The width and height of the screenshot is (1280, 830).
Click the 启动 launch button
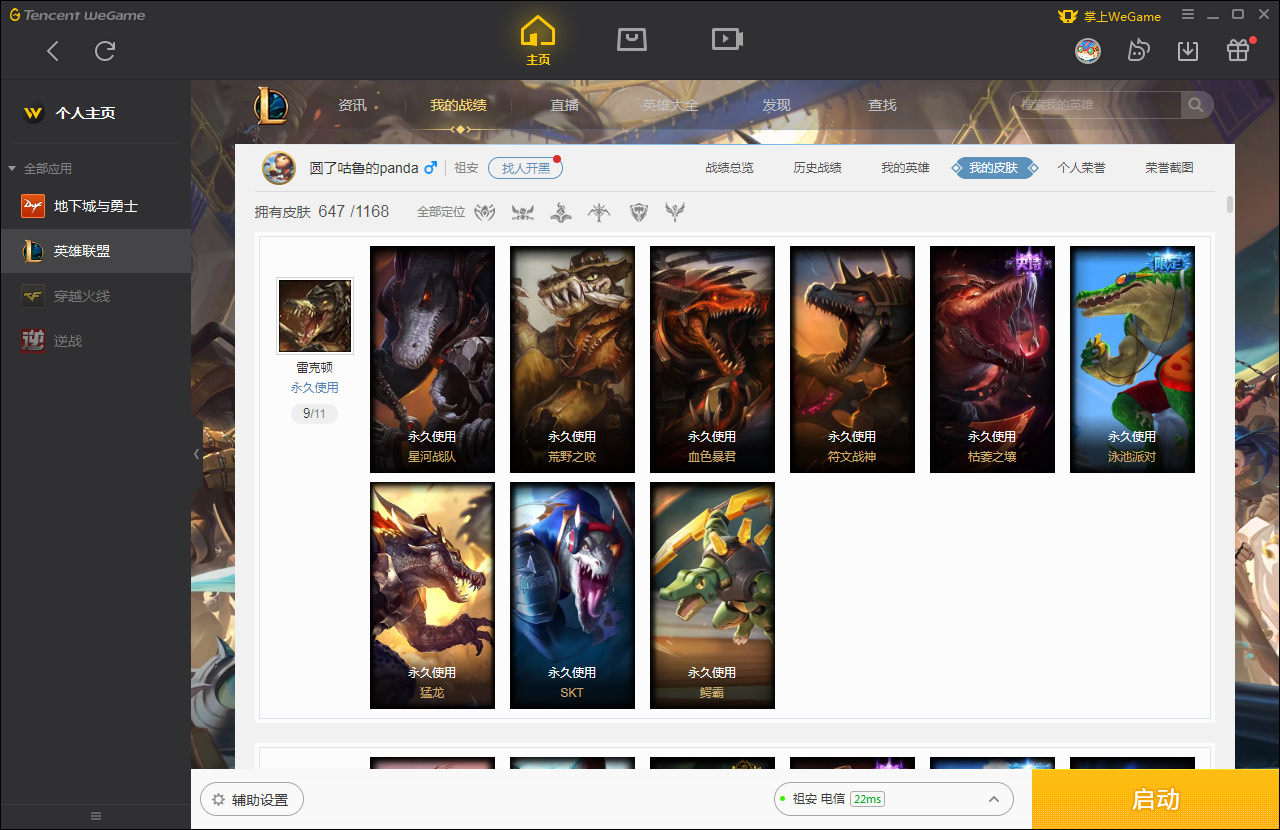point(1156,799)
